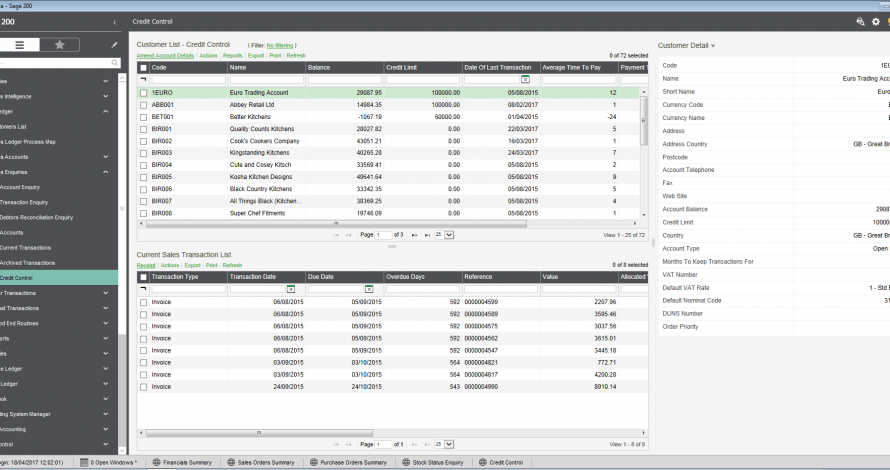The height and width of the screenshot is (470, 890).
Task: Click Reports in customer list toolbar
Action: [x=233, y=56]
